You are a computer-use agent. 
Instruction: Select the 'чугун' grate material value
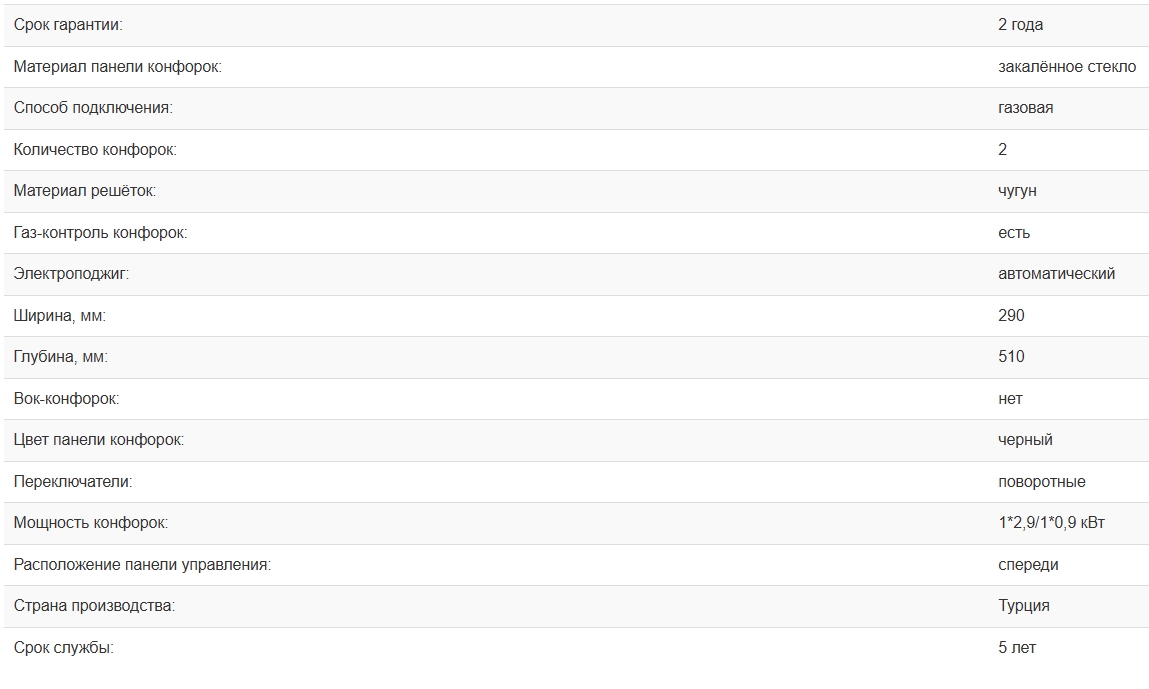coord(1017,191)
